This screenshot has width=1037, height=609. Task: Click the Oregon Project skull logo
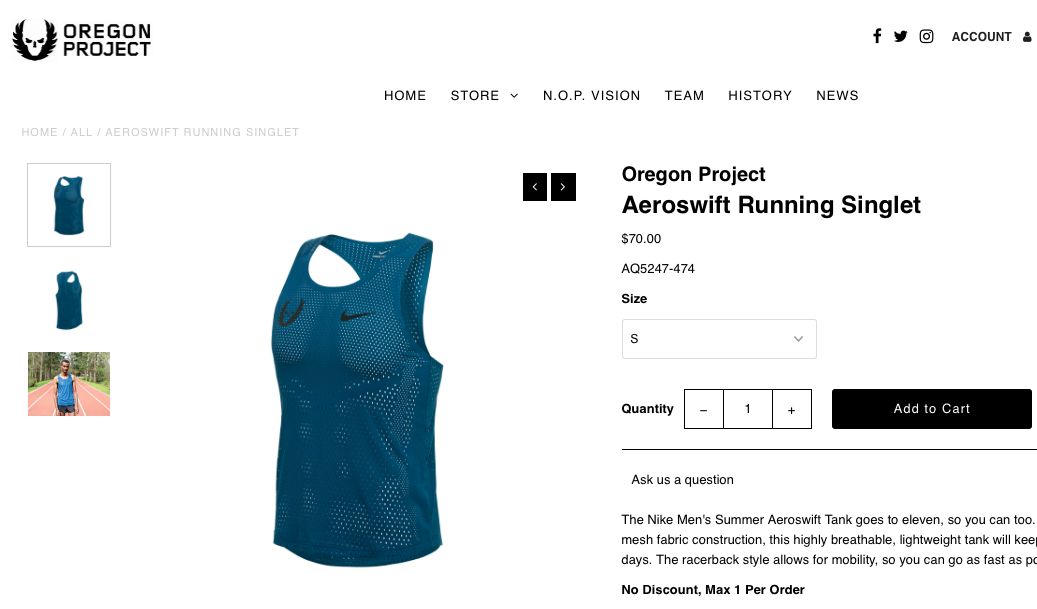click(35, 40)
